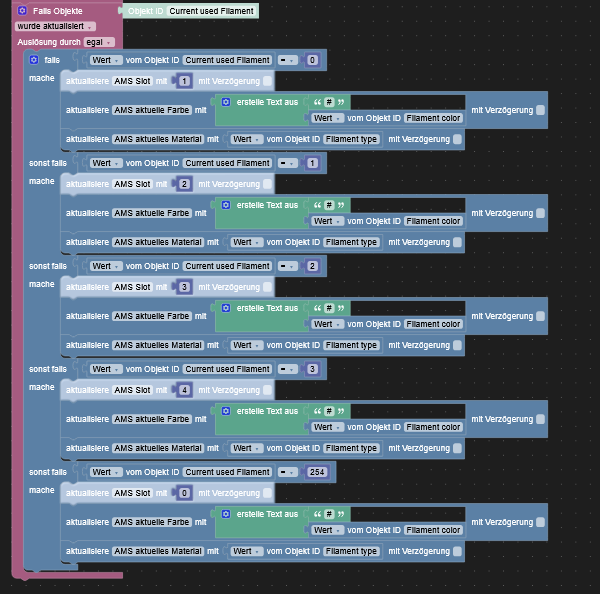Screen dimensions: 600x594
Task: Click gear on erstelle Text aus under AMS Slot 1
Action: [x=226, y=102]
